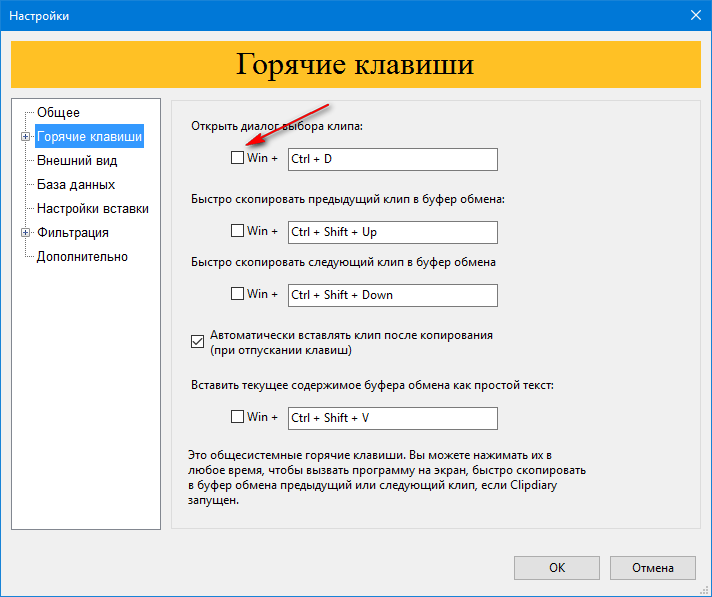Click the Ctrl + Shift + Up hotkey field
Viewport: 712px width, 597px height.
coord(393,232)
